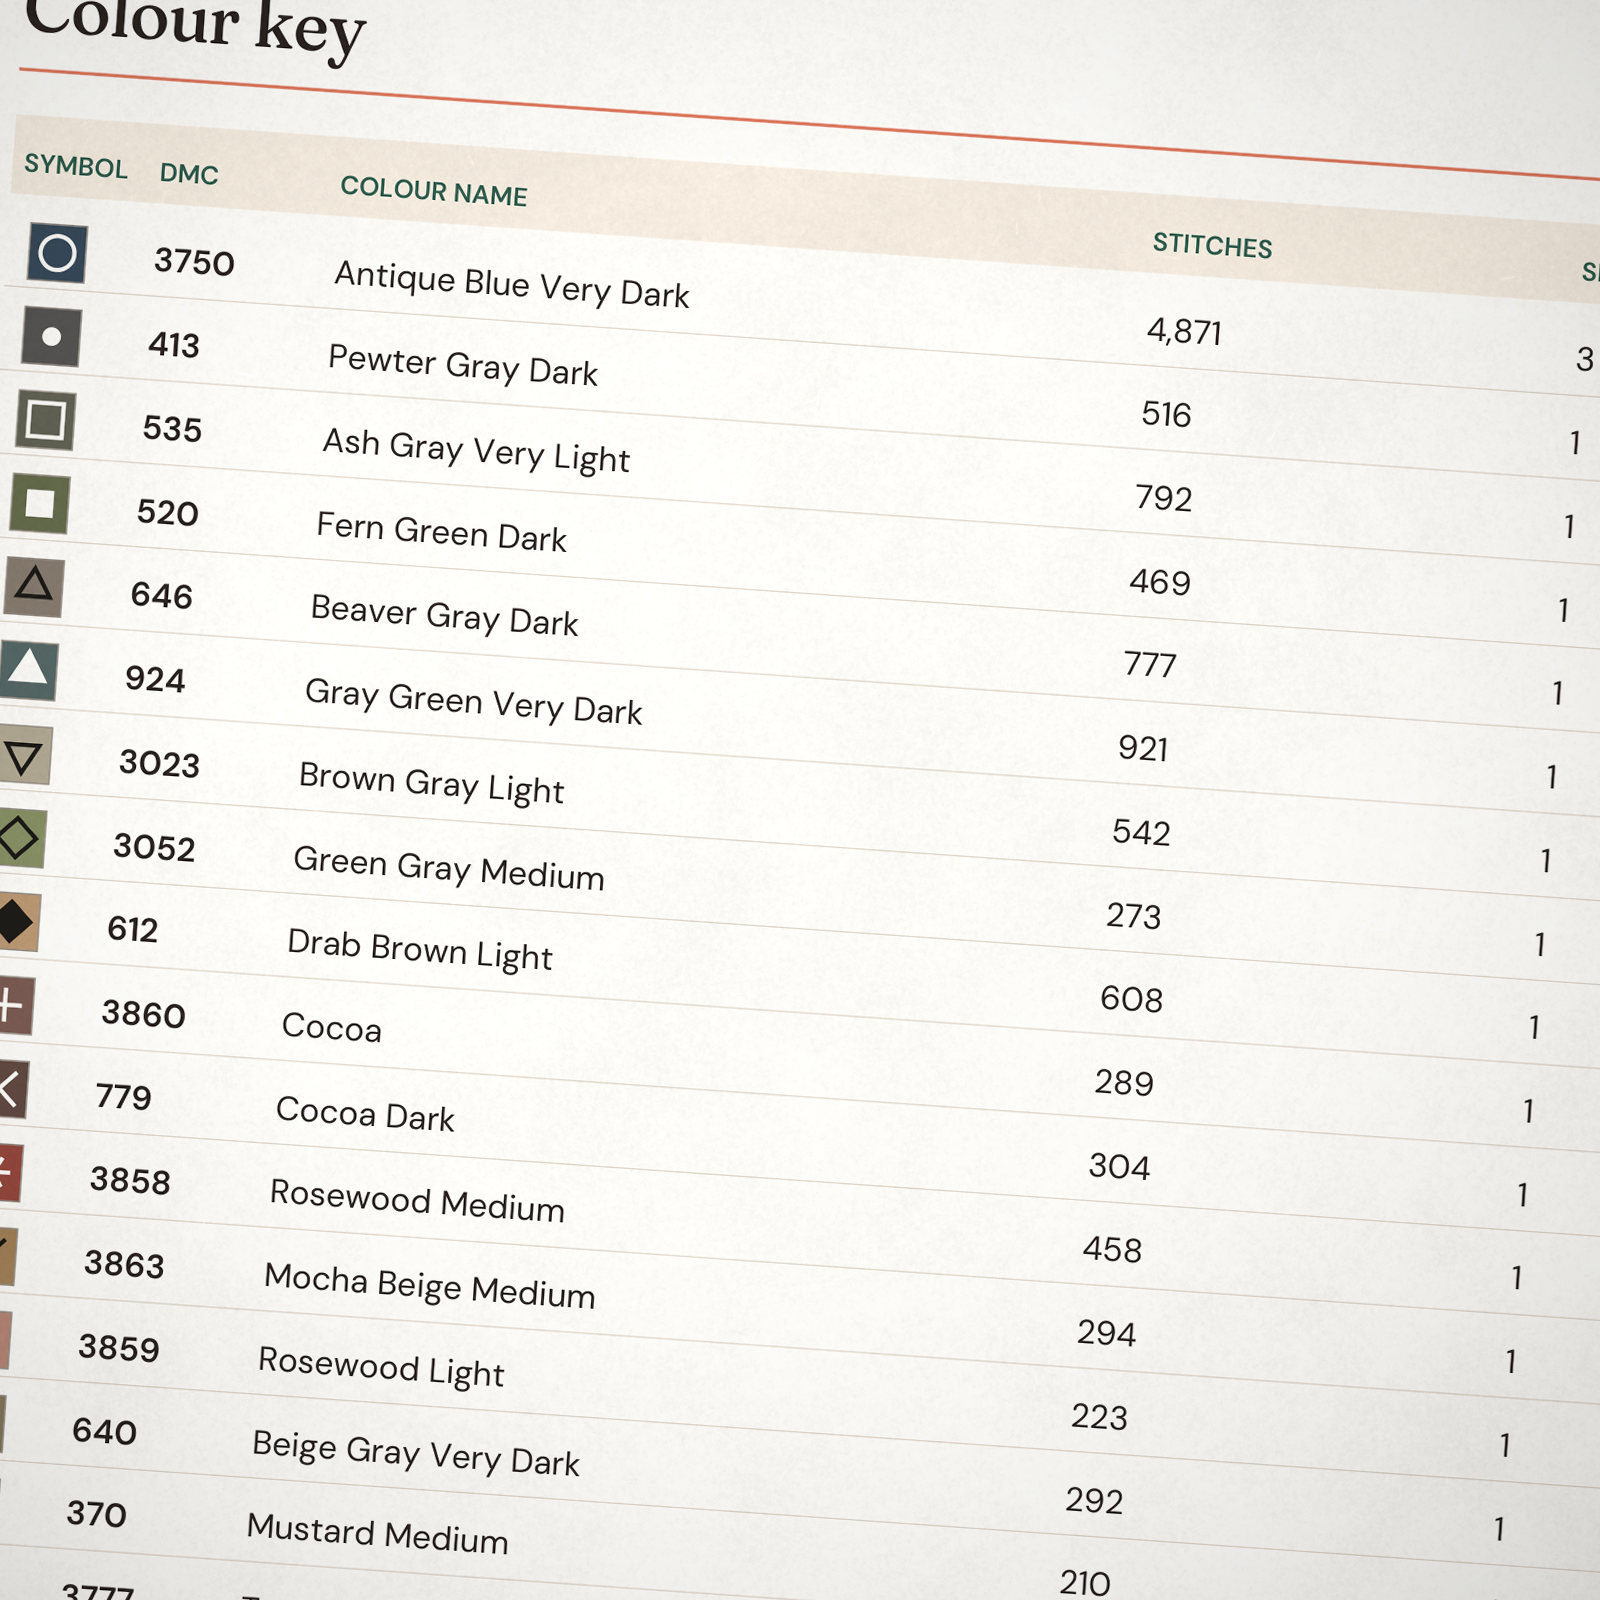Screen dimensions: 1600x1600
Task: Click the stitch count 777
Action: (1150, 664)
